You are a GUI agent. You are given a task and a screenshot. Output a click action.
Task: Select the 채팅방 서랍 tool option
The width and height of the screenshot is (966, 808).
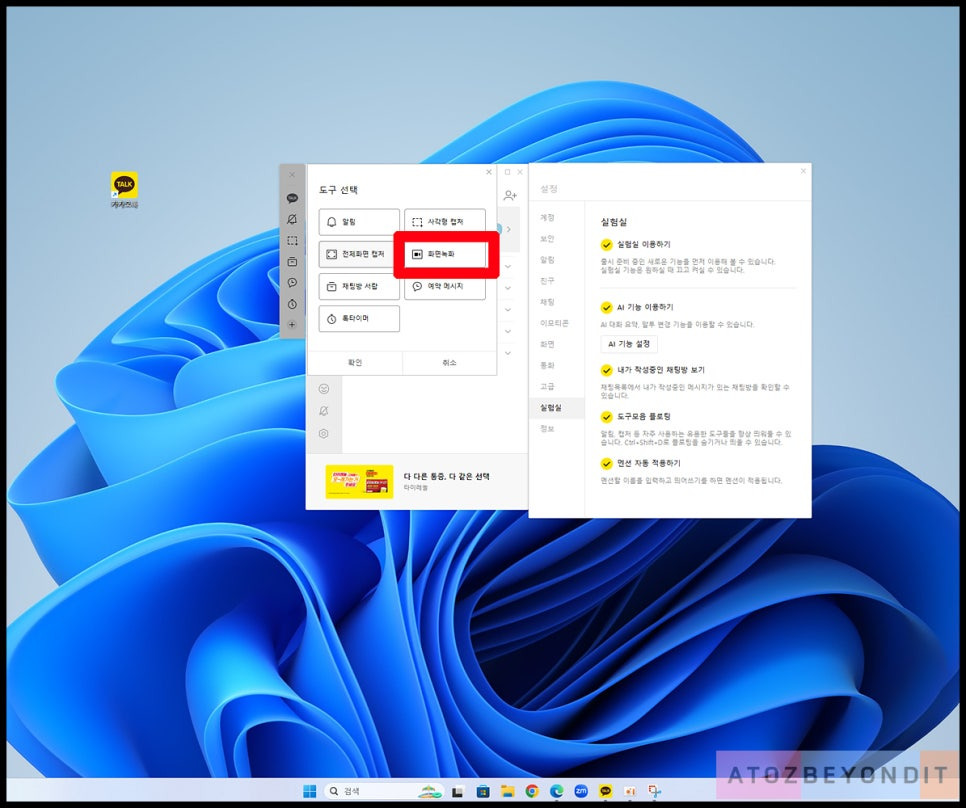(359, 286)
